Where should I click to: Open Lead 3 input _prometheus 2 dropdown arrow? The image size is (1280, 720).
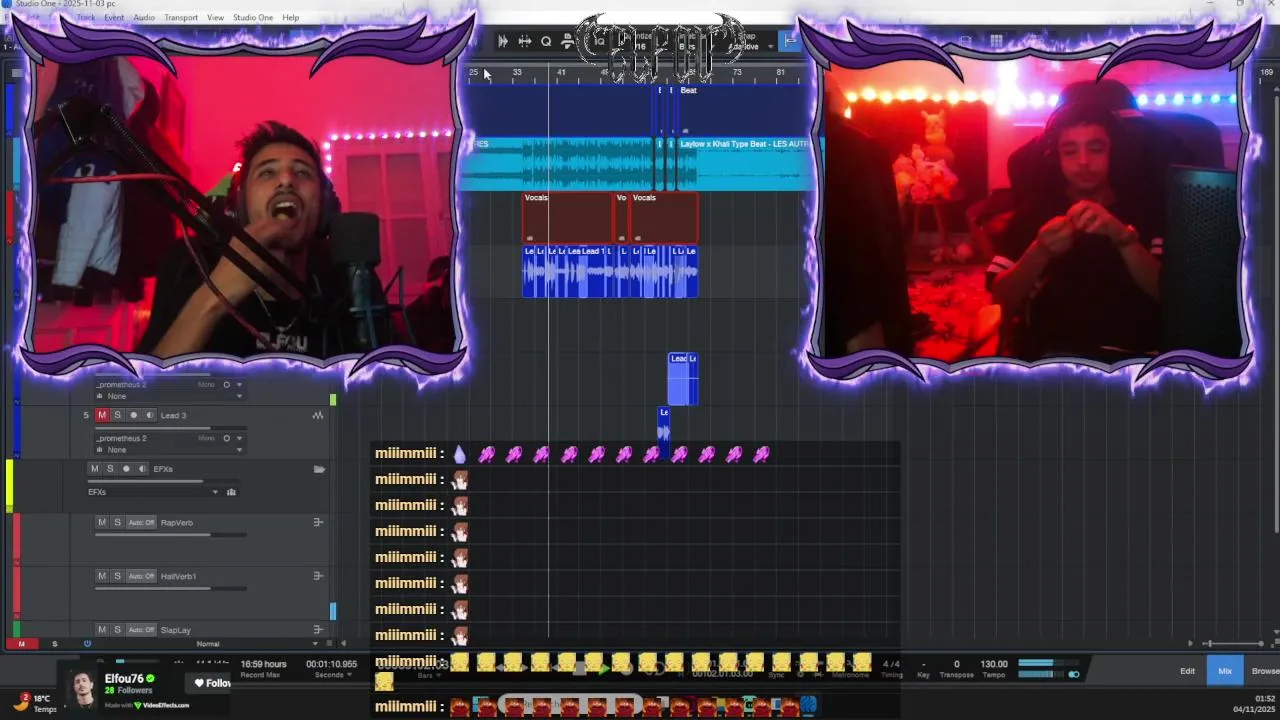click(238, 438)
